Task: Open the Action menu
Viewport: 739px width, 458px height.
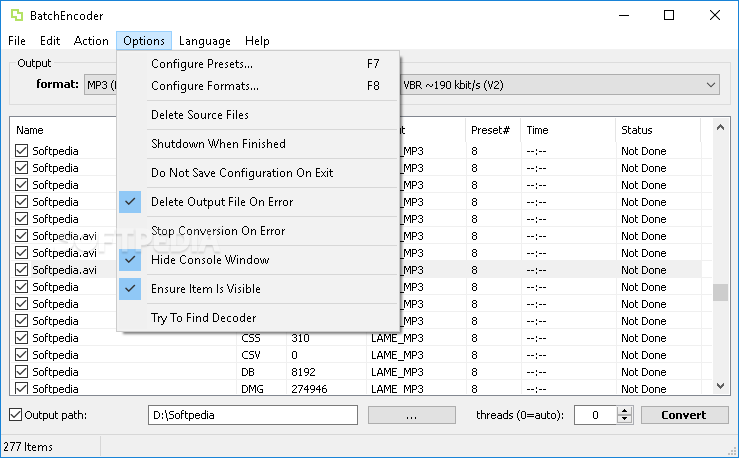Action: [91, 41]
